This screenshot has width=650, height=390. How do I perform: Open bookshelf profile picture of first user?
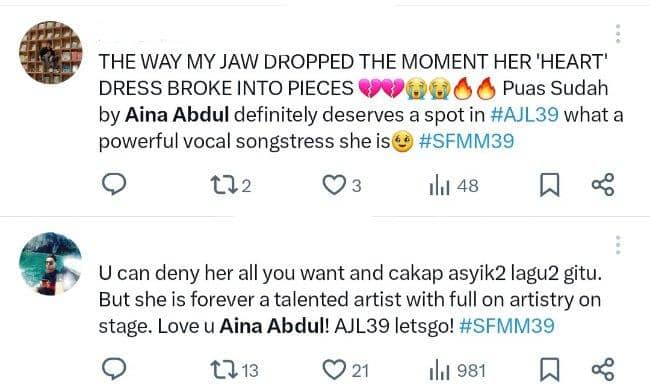tap(51, 53)
